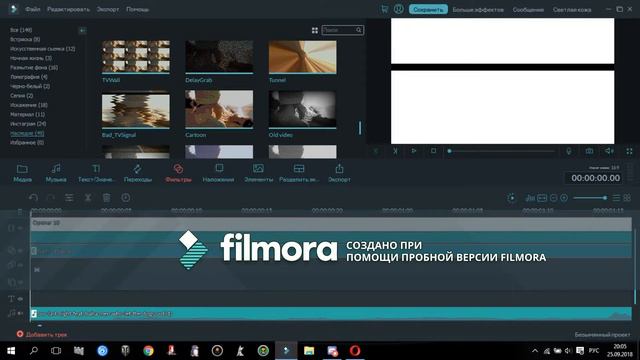
Task: Open the Медиа media library tab
Action: pos(22,173)
